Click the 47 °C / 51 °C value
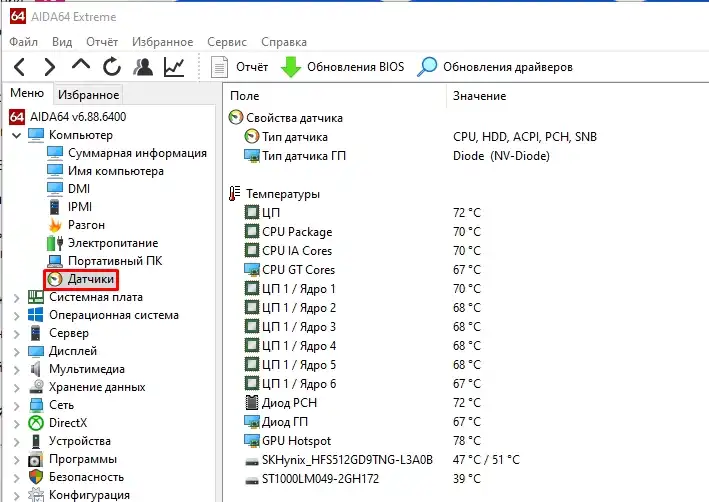Image resolution: width=709 pixels, height=502 pixels. coord(486,459)
